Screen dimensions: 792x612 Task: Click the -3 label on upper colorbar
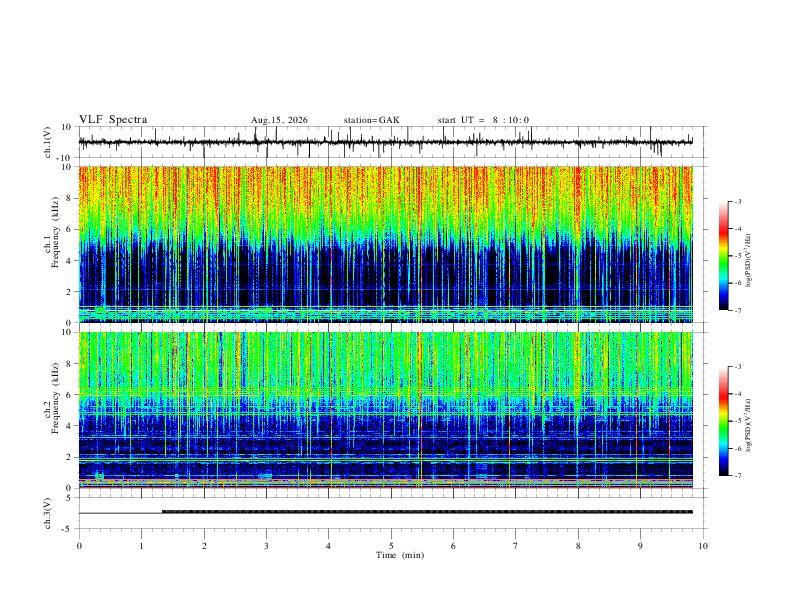tap(738, 201)
